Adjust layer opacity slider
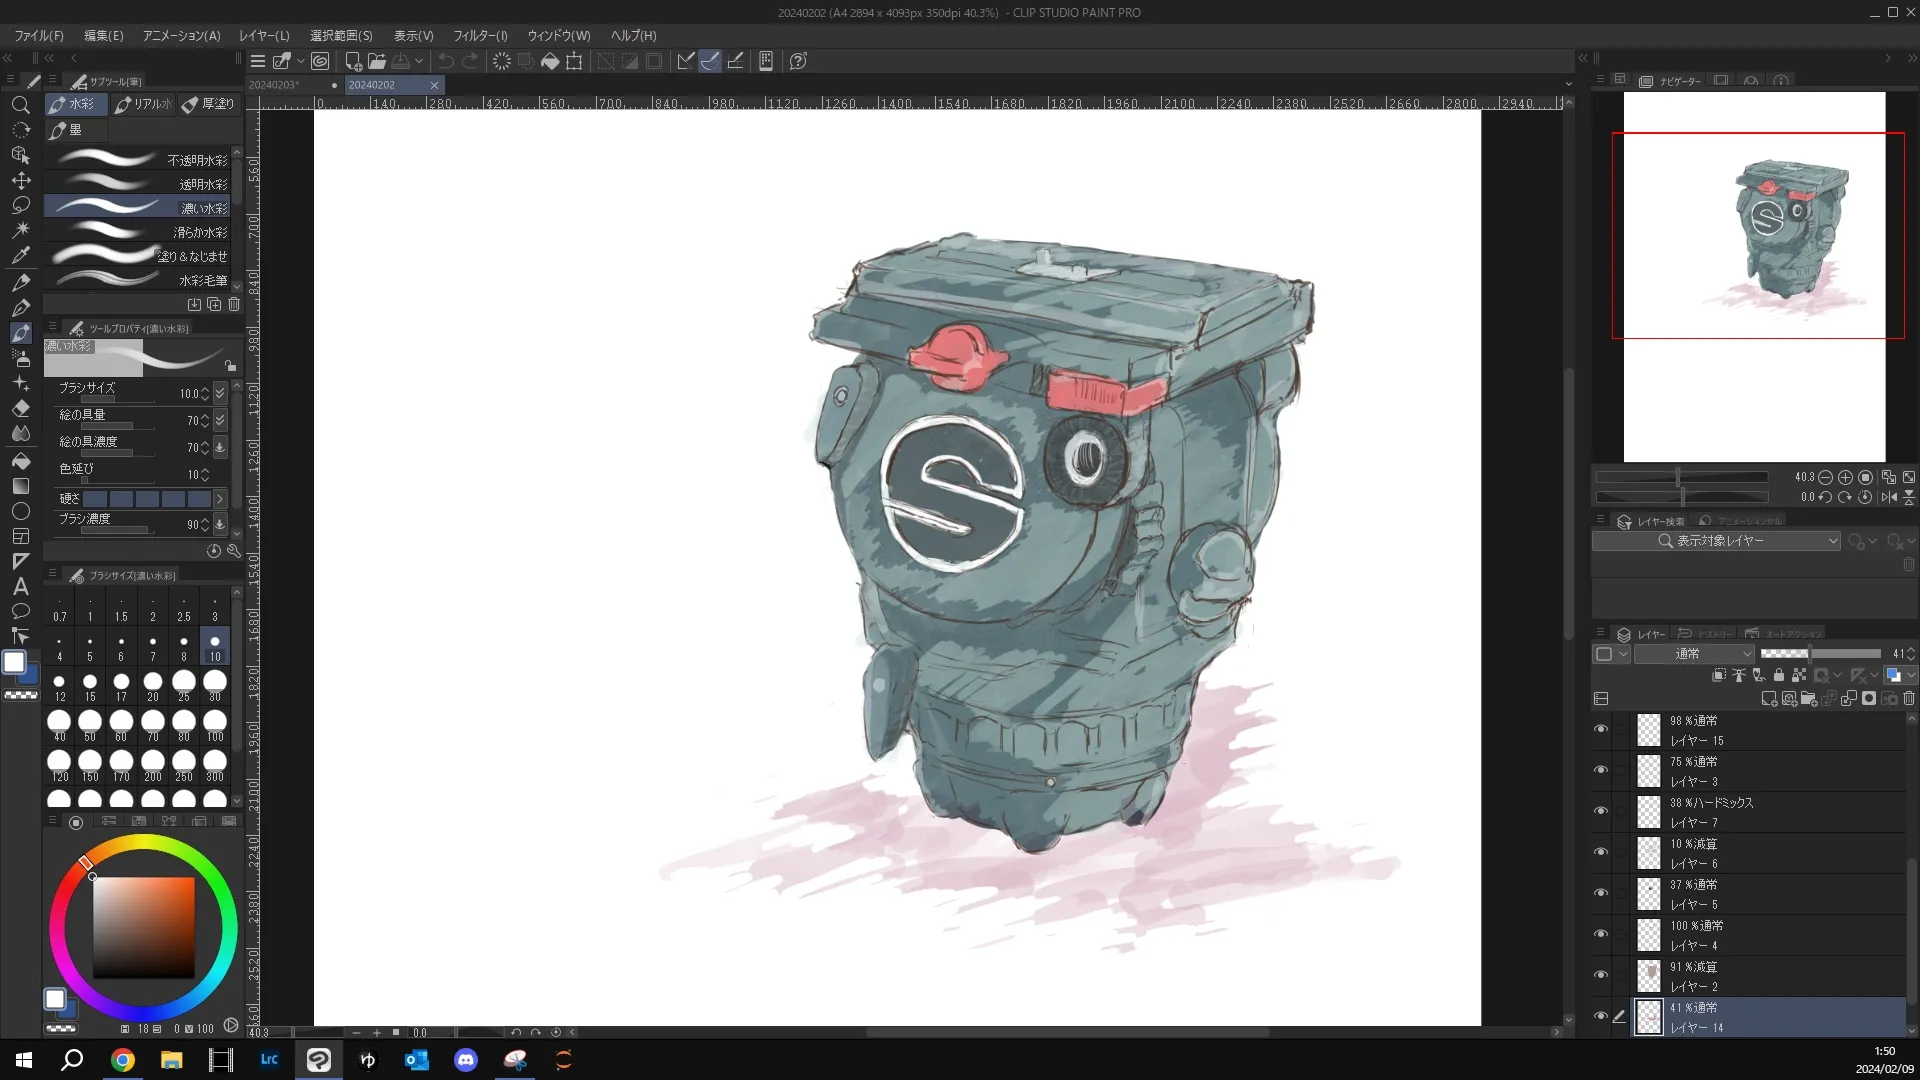 (1820, 654)
